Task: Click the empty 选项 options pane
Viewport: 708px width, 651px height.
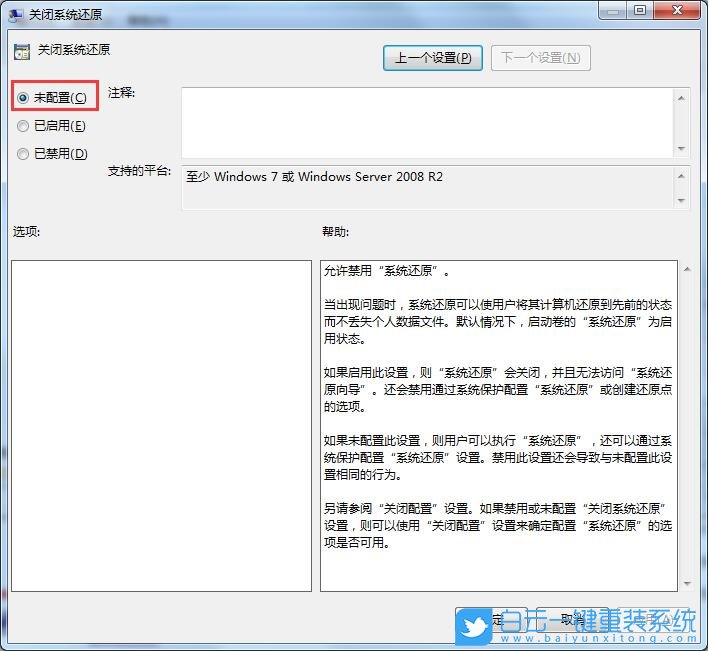Action: (161, 426)
